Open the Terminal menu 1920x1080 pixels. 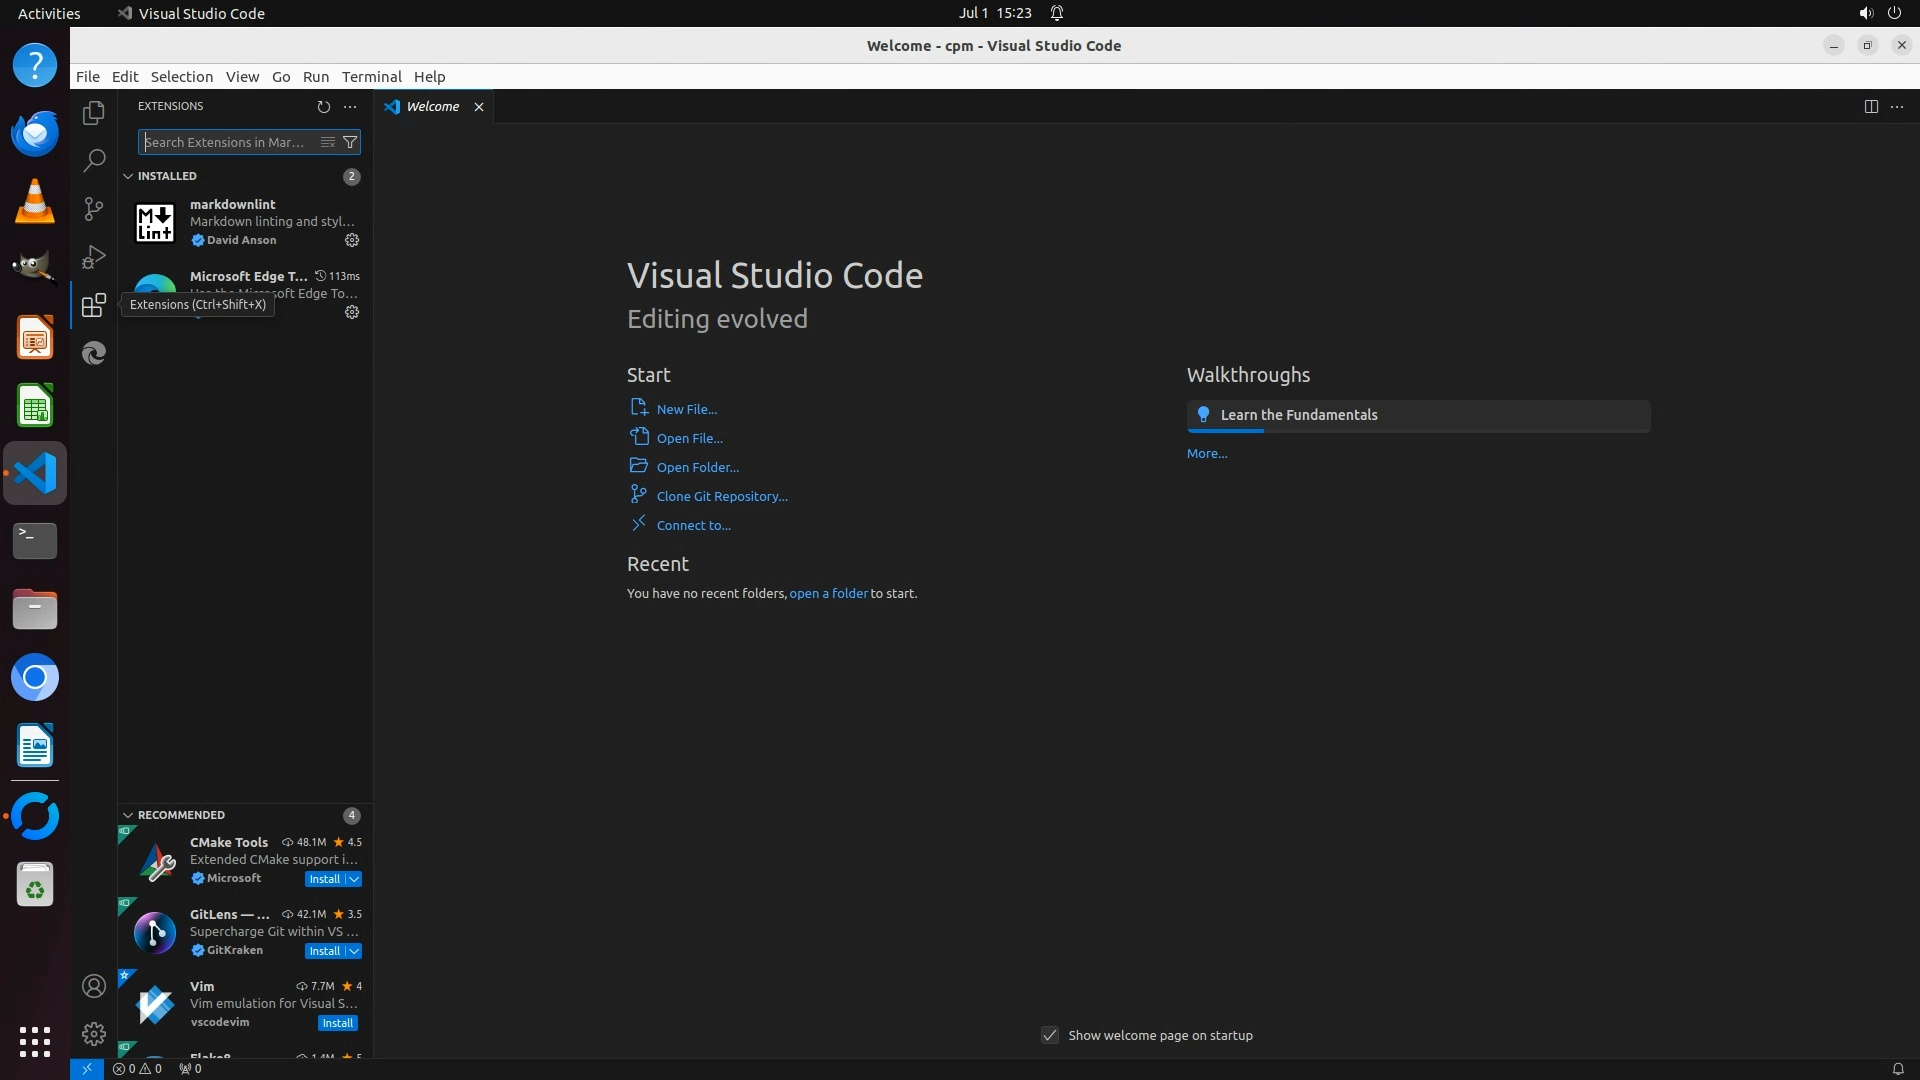[x=371, y=77]
